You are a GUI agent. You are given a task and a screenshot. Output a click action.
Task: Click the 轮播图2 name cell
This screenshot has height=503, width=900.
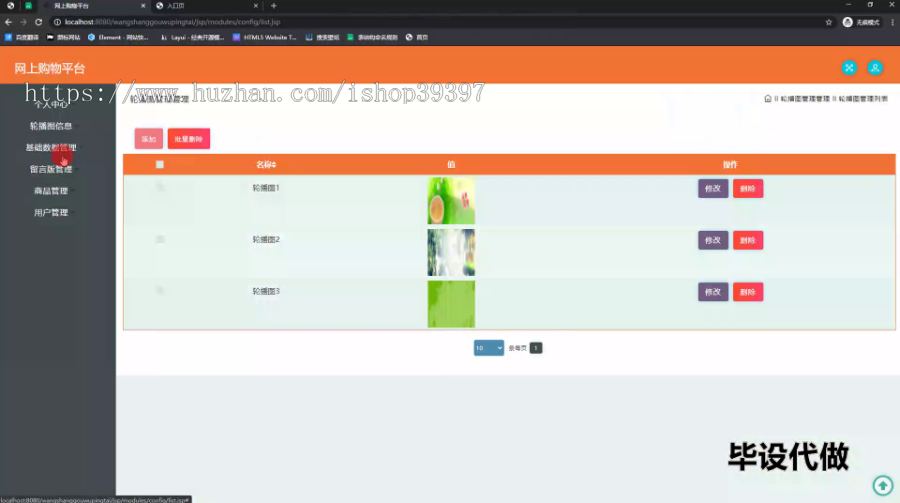[x=266, y=239]
